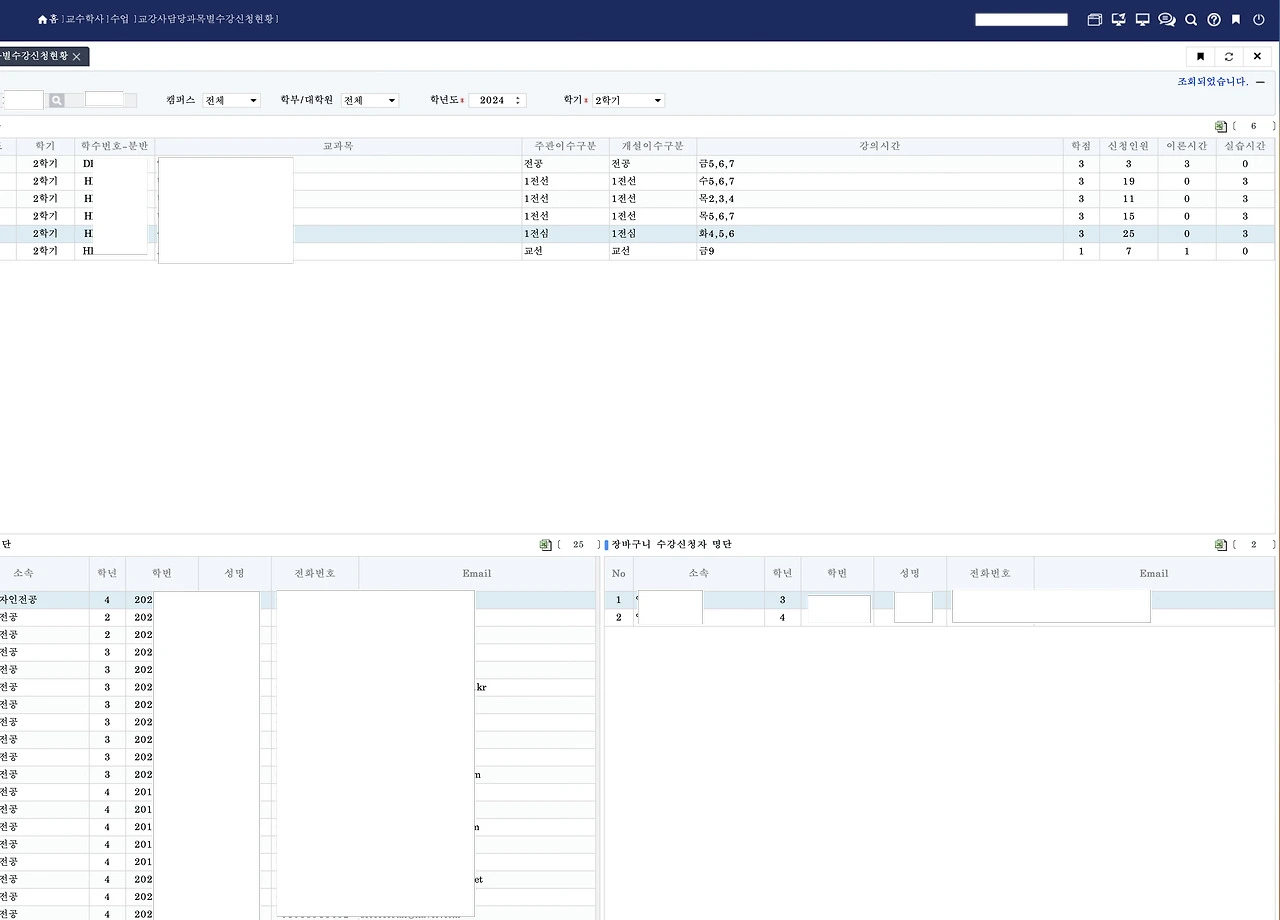Image resolution: width=1280 pixels, height=920 pixels.
Task: Select the course row with time 화4,5,6
Action: tap(637, 234)
